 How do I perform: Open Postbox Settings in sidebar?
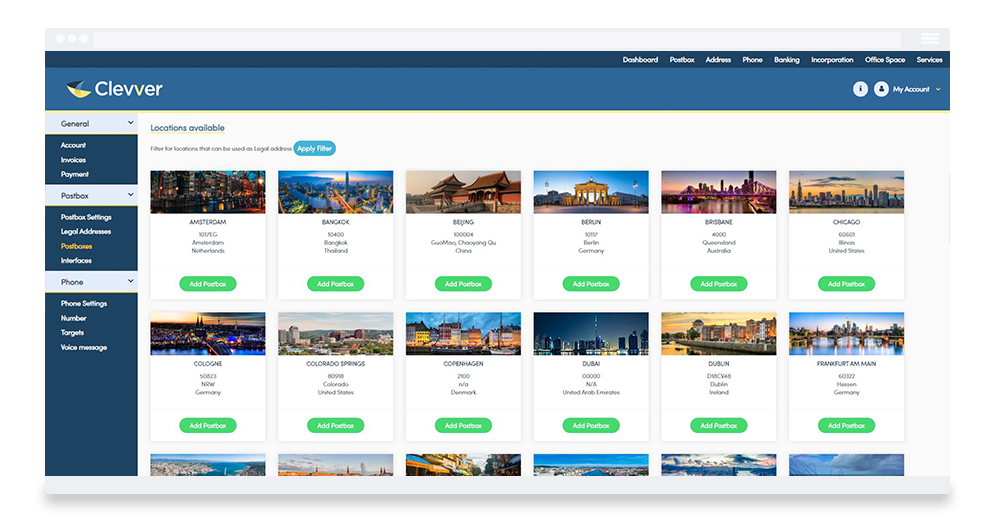[86, 218]
